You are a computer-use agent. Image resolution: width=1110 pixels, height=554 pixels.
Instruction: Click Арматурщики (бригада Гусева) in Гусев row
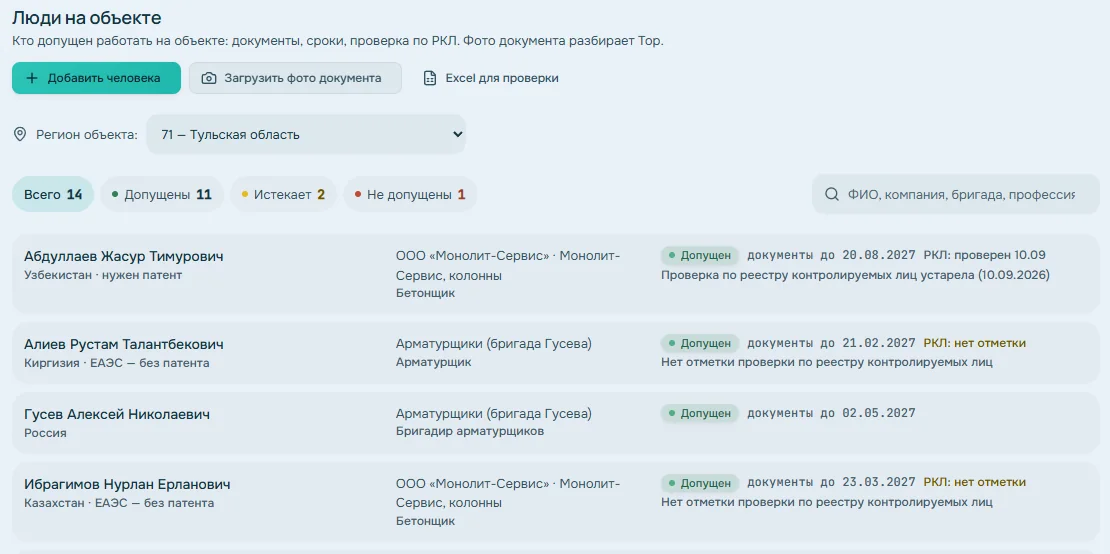click(494, 413)
